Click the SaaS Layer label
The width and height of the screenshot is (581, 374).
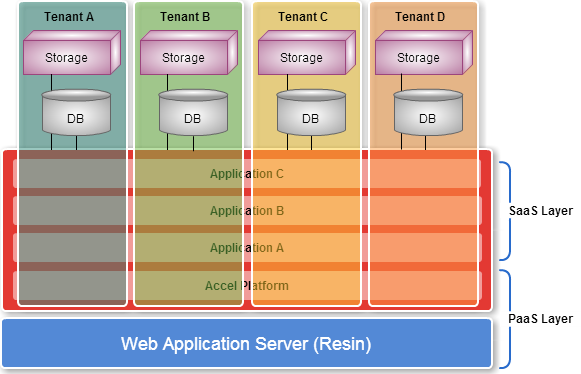541,211
